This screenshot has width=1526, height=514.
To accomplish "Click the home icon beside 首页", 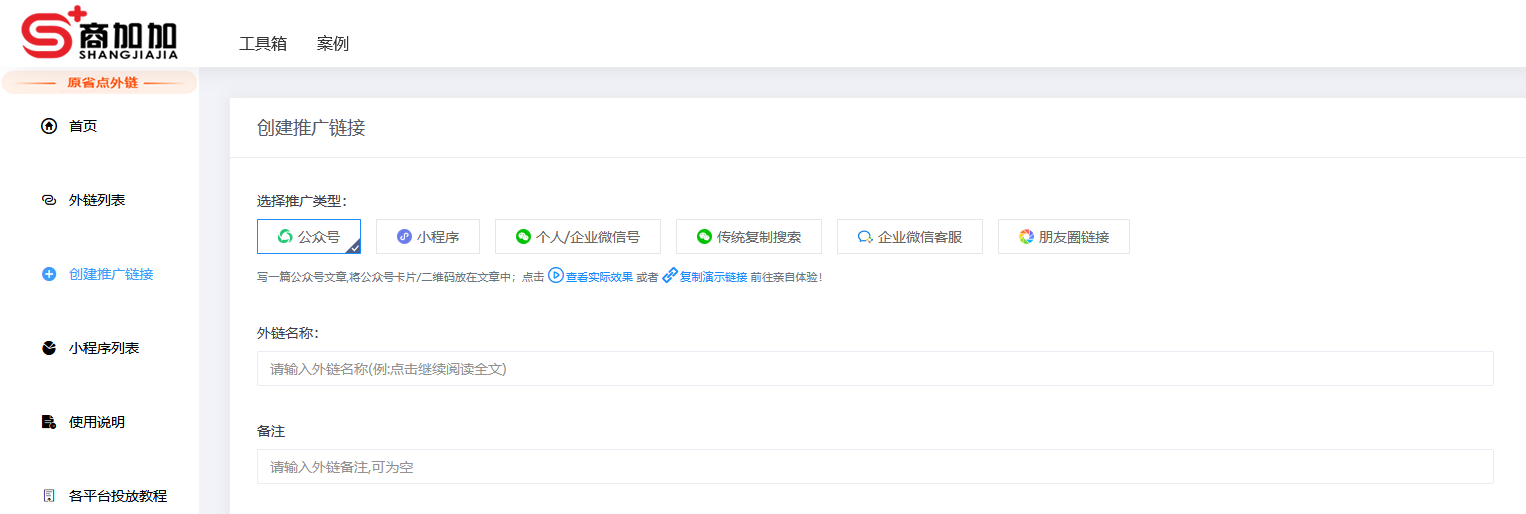I will (49, 126).
